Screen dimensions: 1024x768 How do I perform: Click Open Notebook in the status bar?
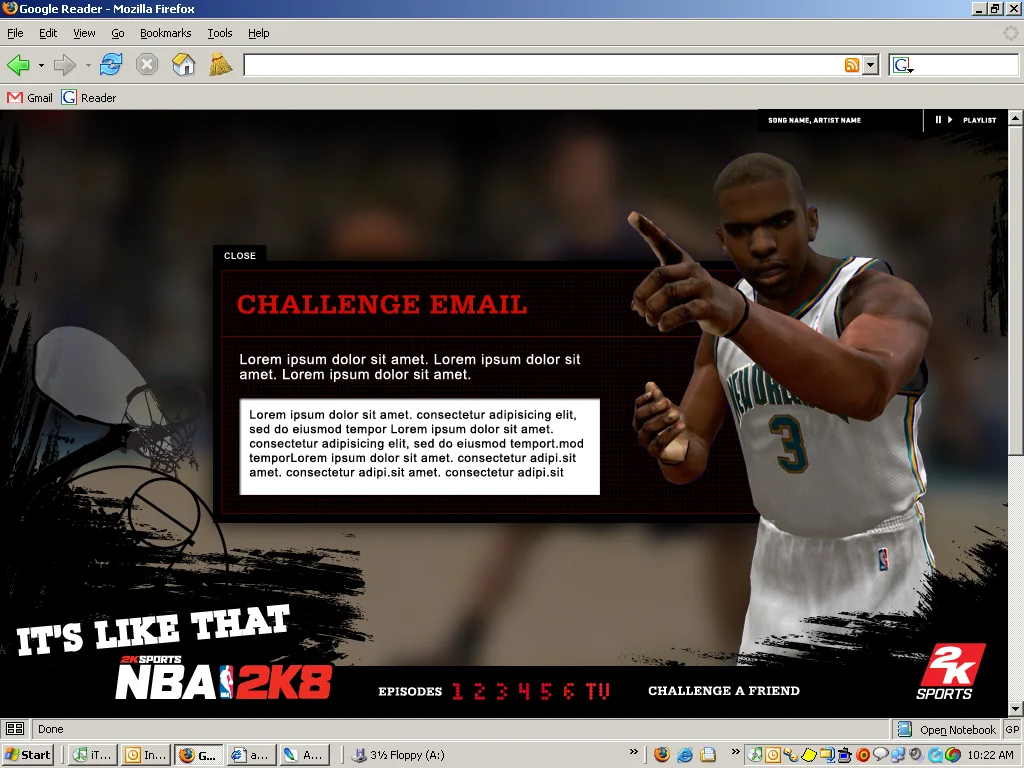pyautogui.click(x=947, y=729)
